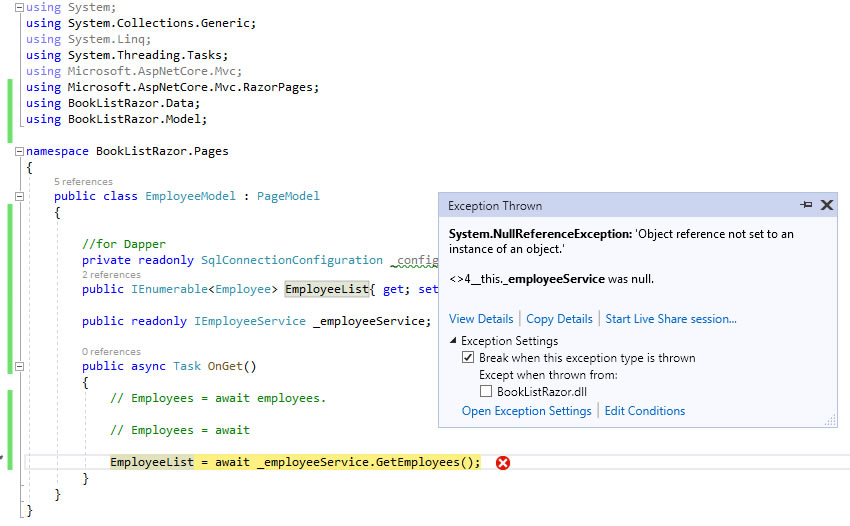The image size is (850, 526).
Task: Click SqlConnectionConfiguration type name
Action: click(292, 260)
